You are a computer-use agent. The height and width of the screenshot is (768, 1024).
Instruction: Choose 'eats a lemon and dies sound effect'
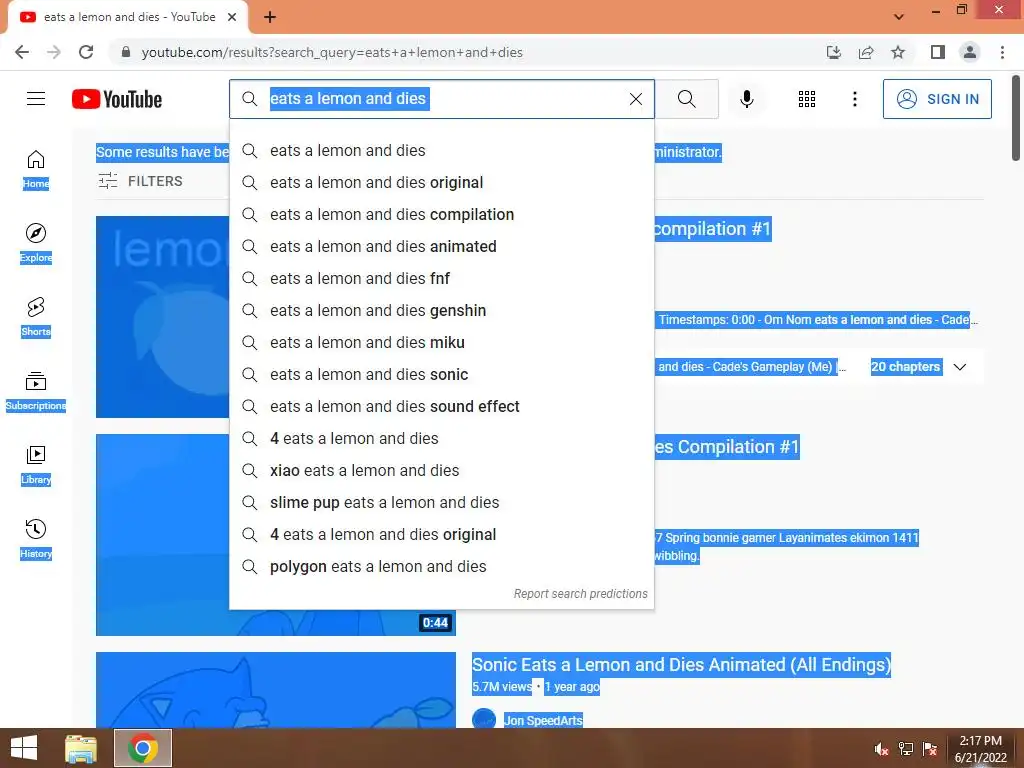point(441,406)
